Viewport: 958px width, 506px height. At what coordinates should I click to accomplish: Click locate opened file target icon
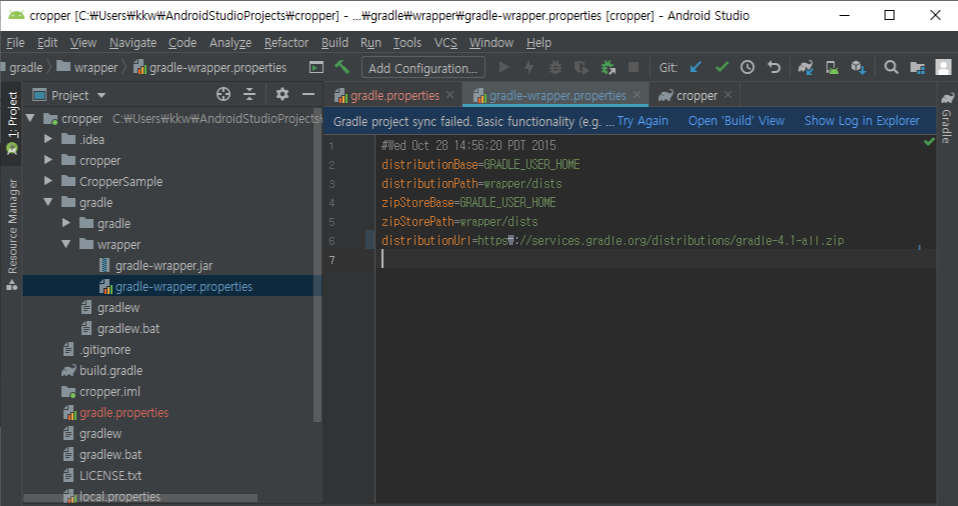pos(224,94)
